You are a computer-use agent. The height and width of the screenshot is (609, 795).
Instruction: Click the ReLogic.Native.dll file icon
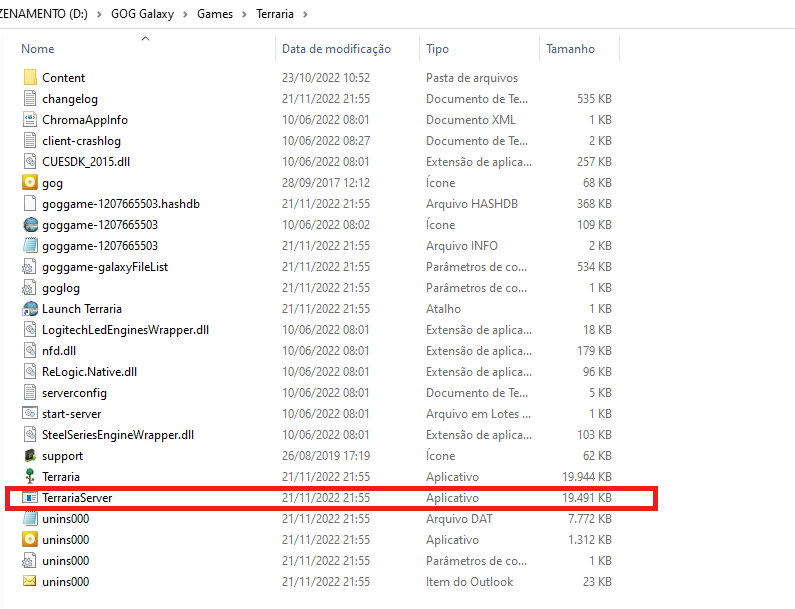tap(30, 372)
